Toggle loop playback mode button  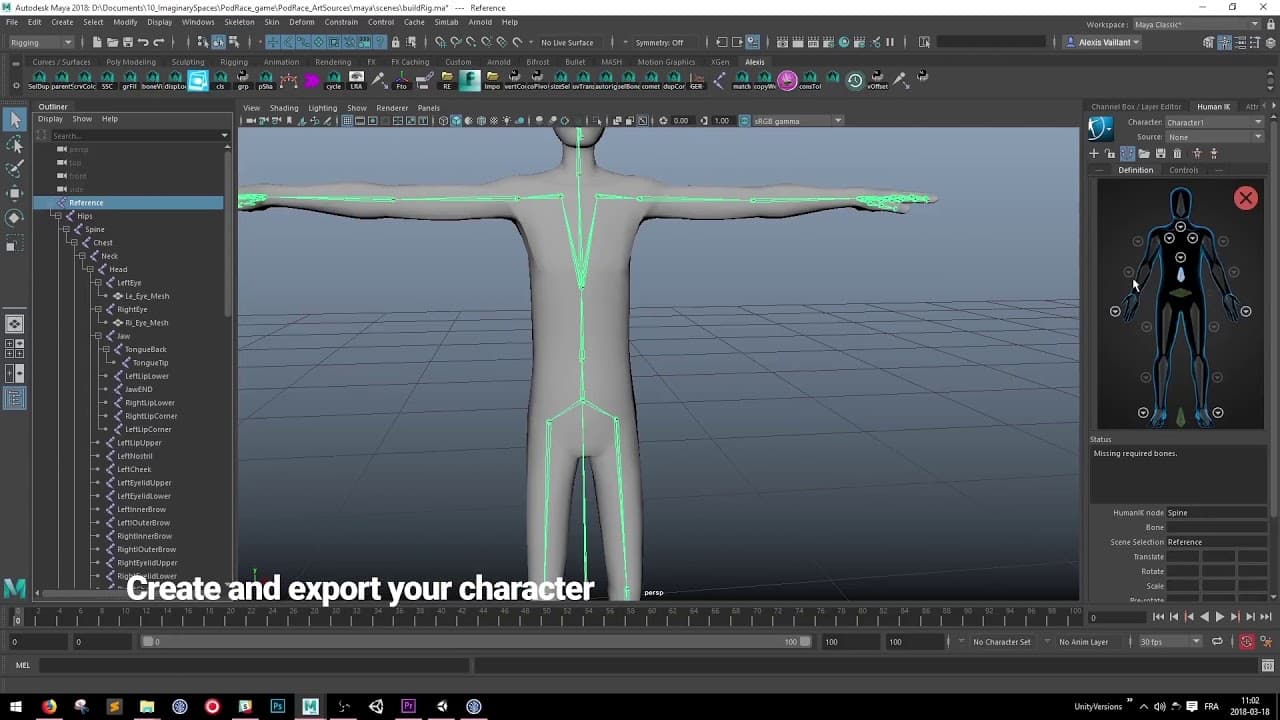coord(1217,642)
